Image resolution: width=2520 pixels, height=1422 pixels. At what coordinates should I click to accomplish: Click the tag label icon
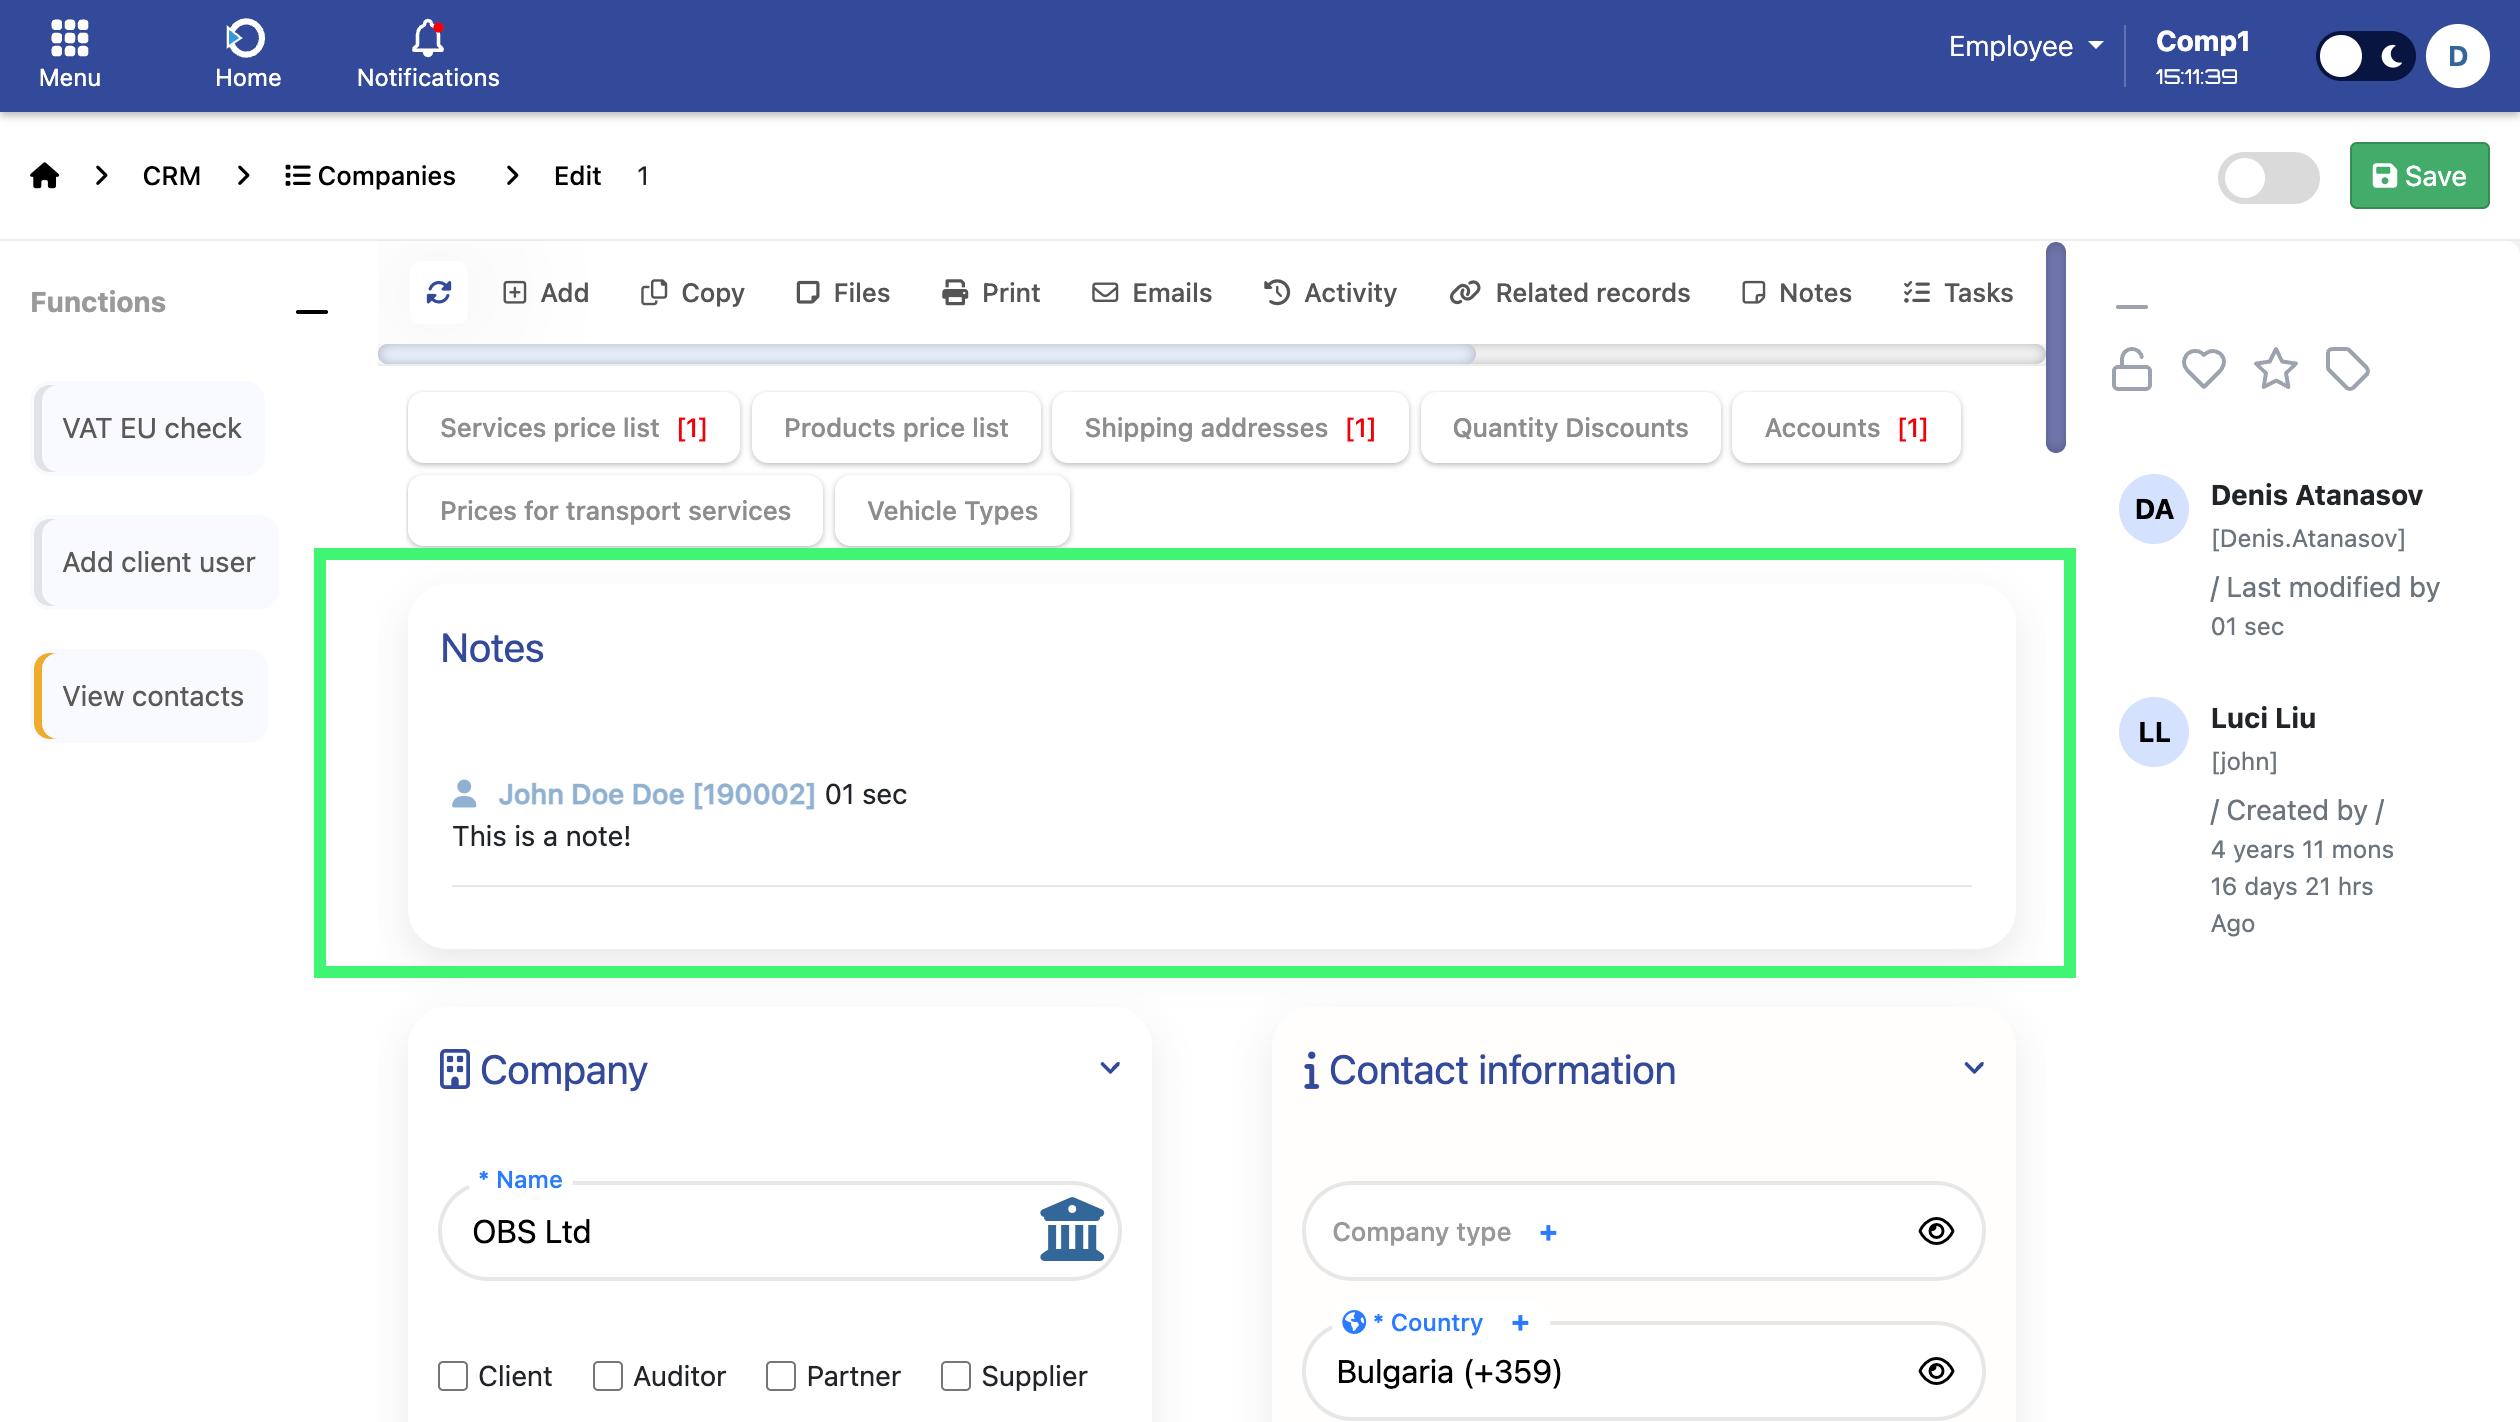pos(2347,369)
